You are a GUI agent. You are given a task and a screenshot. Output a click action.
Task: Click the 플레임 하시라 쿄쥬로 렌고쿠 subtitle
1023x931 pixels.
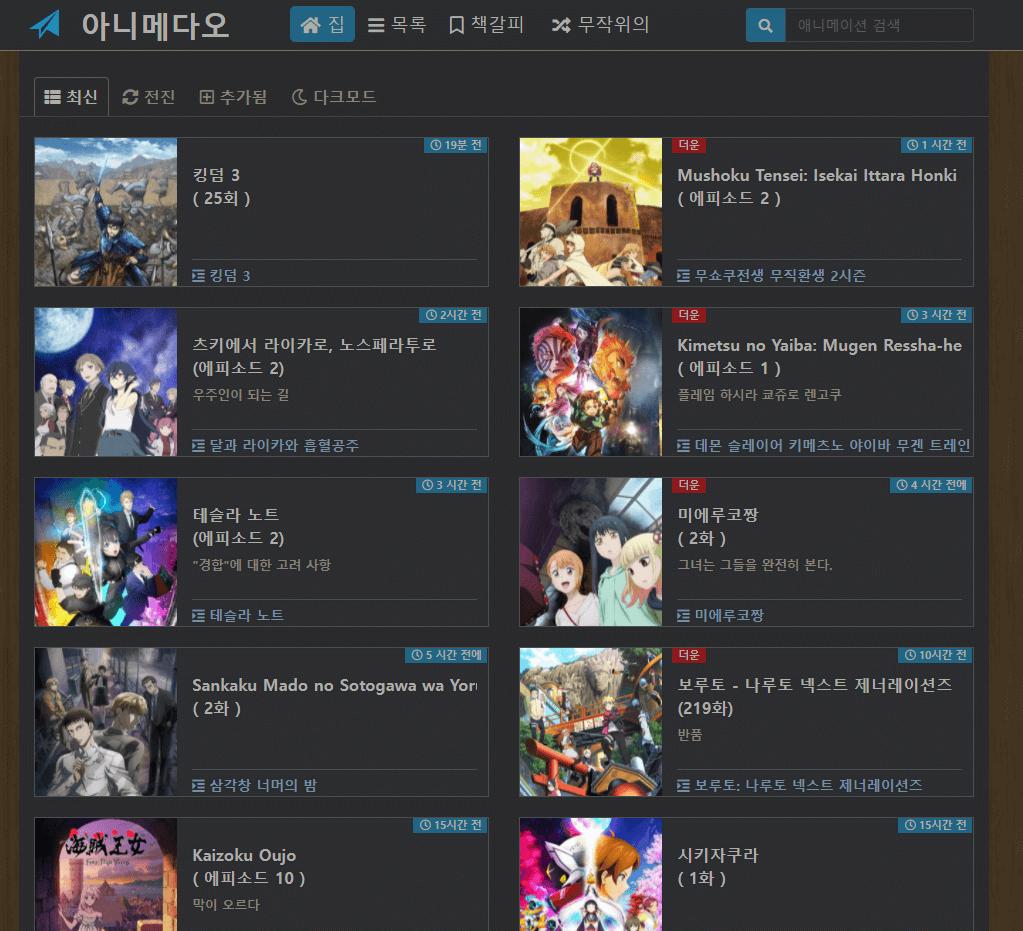pyautogui.click(x=759, y=395)
